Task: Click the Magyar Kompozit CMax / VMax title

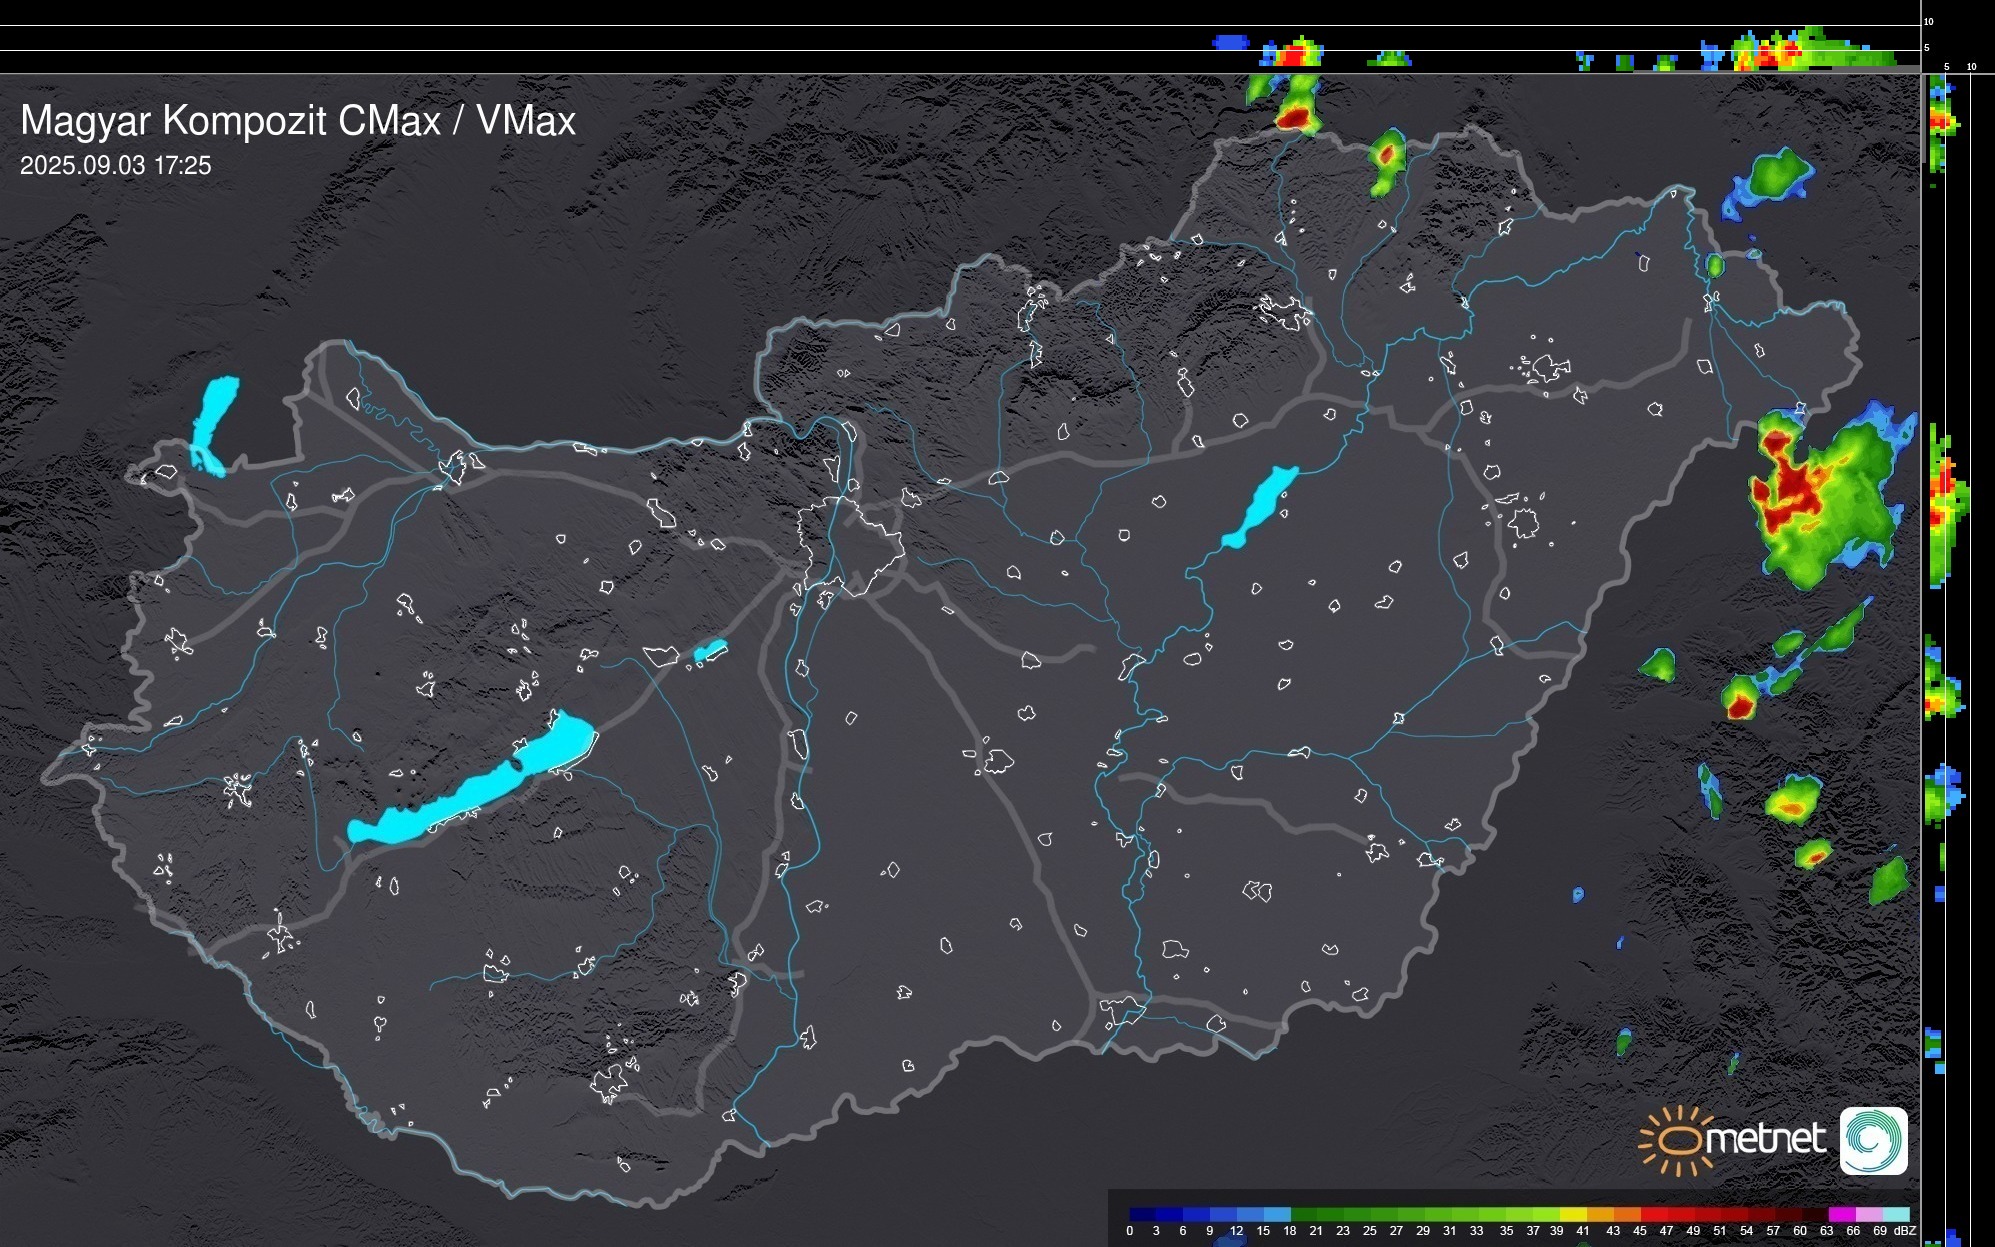Action: [x=298, y=121]
